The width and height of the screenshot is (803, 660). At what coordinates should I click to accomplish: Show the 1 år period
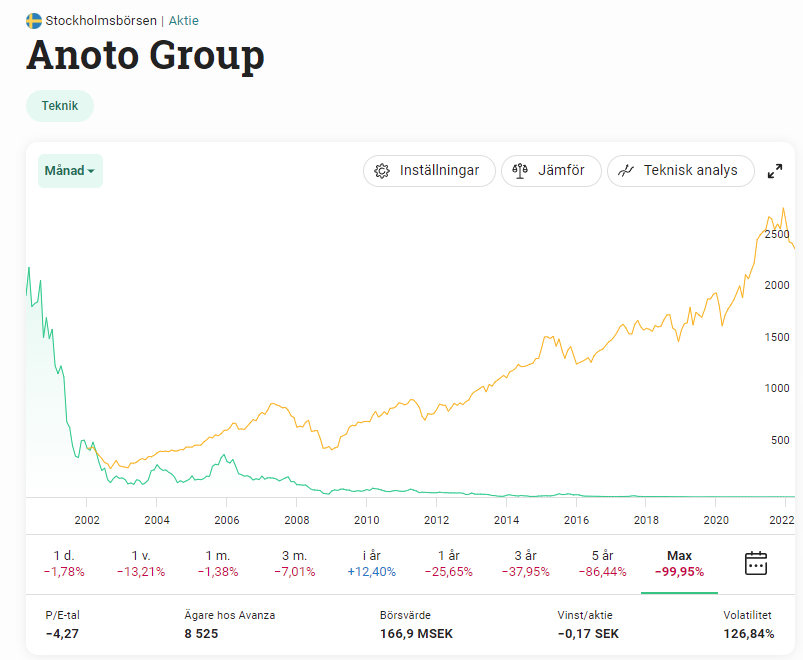coord(448,563)
